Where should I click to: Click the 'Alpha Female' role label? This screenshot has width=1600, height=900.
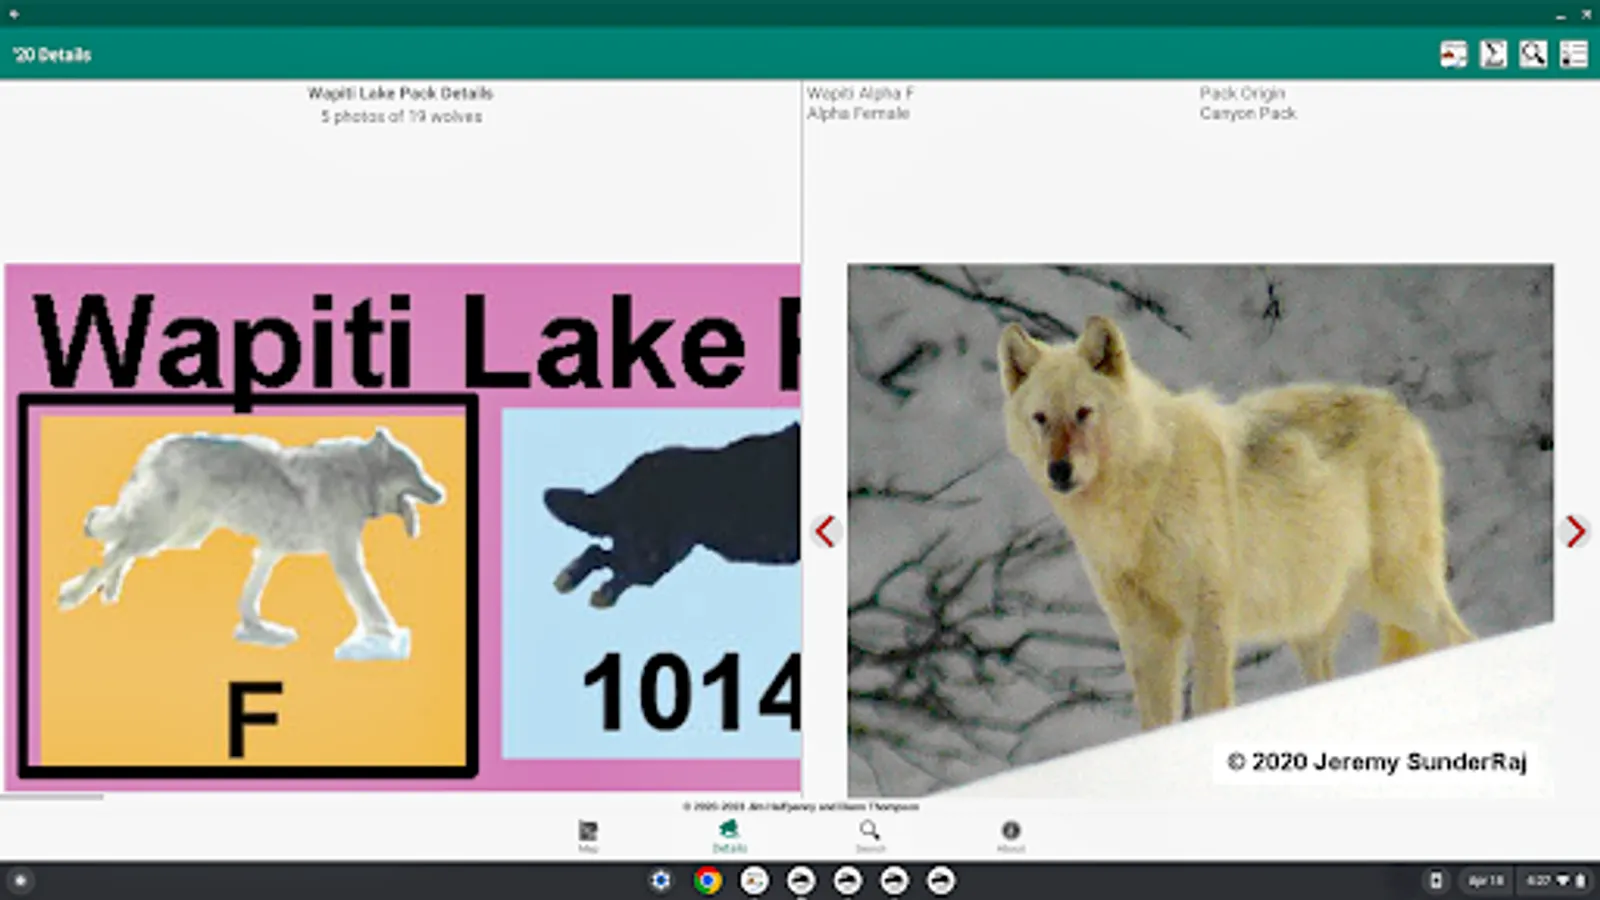point(858,113)
